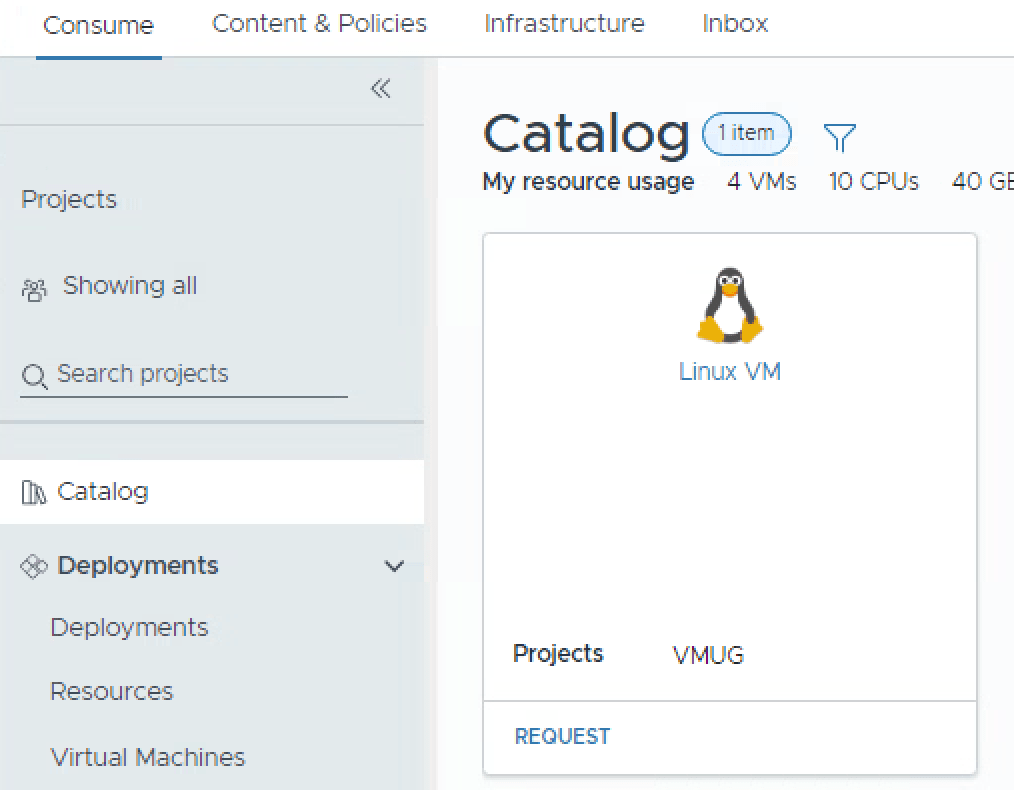Open Virtual Machines in the sidebar
Image resolution: width=1014 pixels, height=790 pixels.
tap(147, 758)
